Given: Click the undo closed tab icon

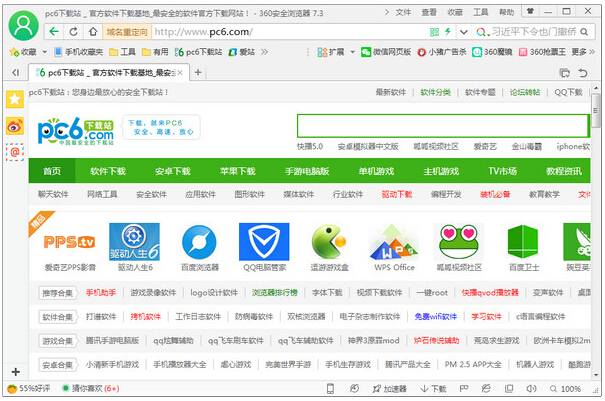Looking at the screenshot, I should [583, 73].
